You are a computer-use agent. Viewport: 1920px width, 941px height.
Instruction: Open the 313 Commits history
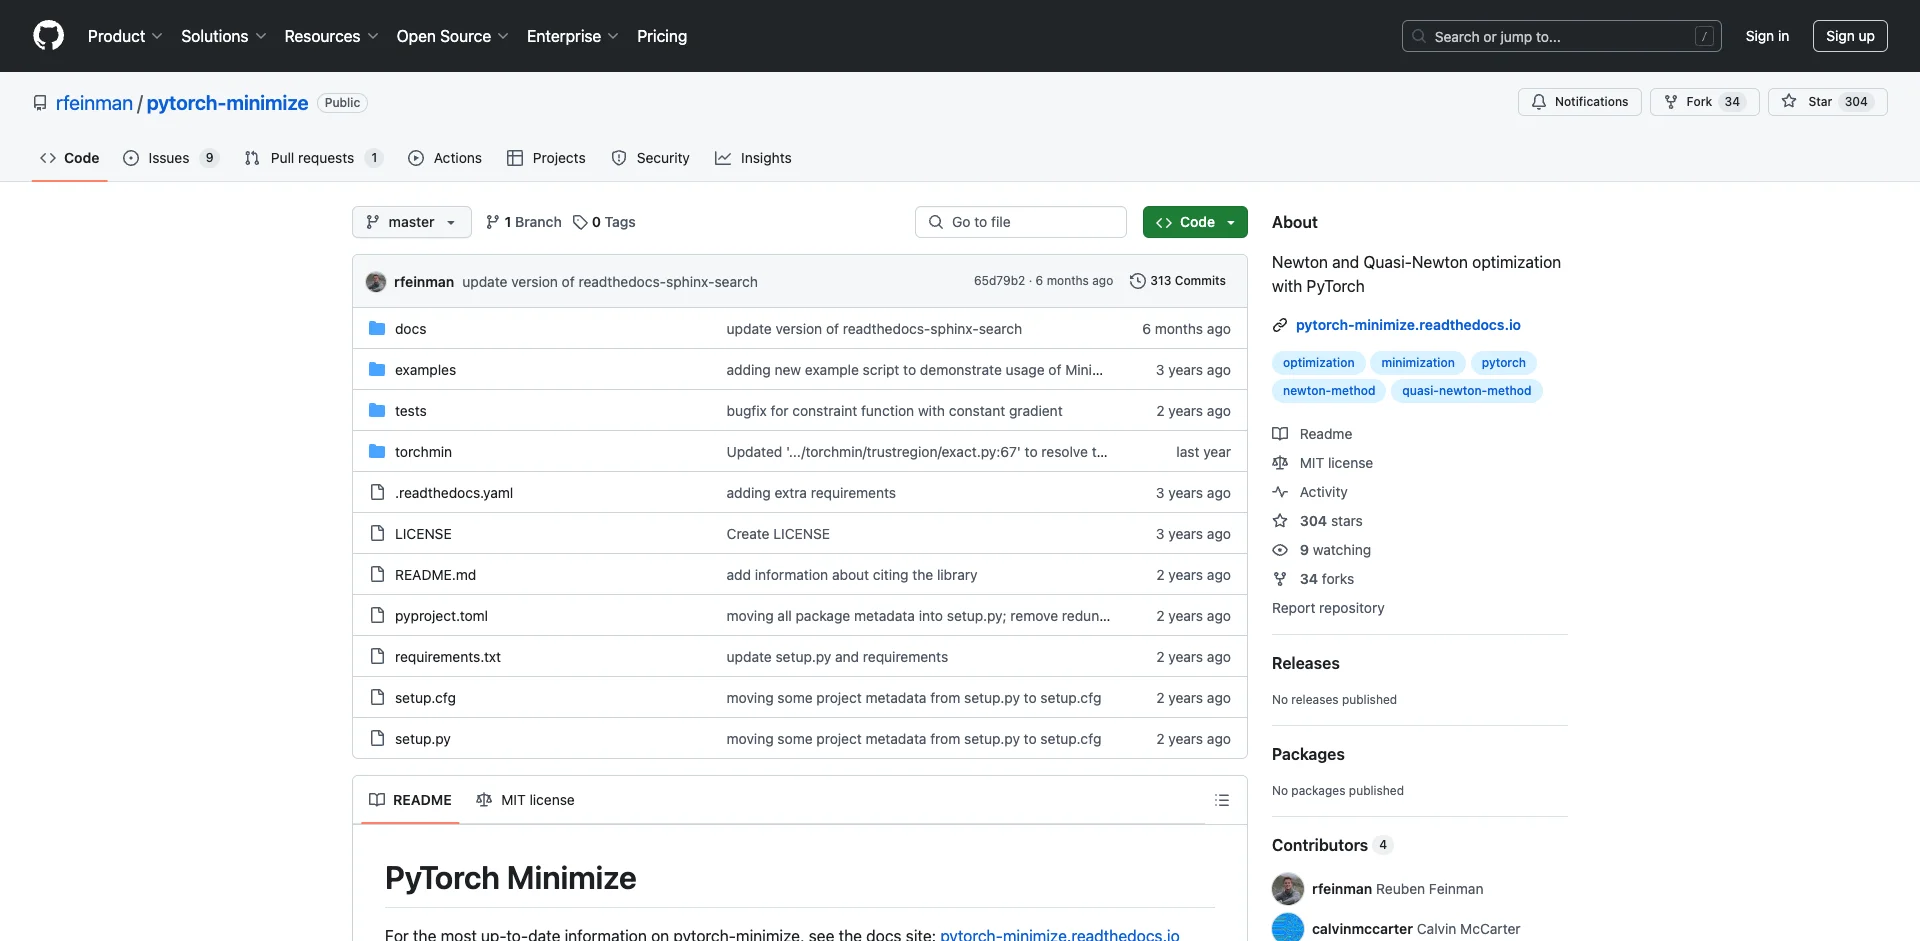[x=1177, y=281]
